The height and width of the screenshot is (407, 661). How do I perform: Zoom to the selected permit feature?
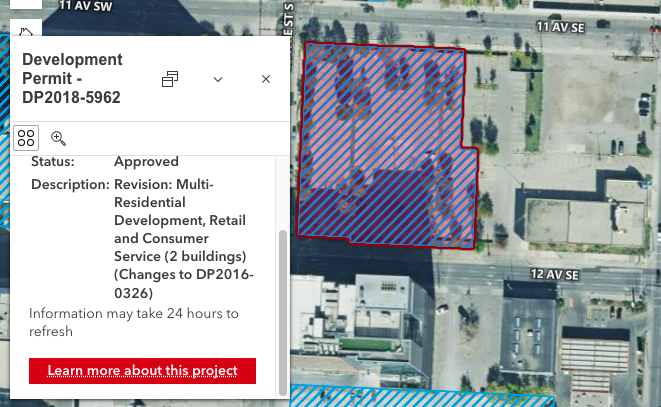[x=58, y=138]
